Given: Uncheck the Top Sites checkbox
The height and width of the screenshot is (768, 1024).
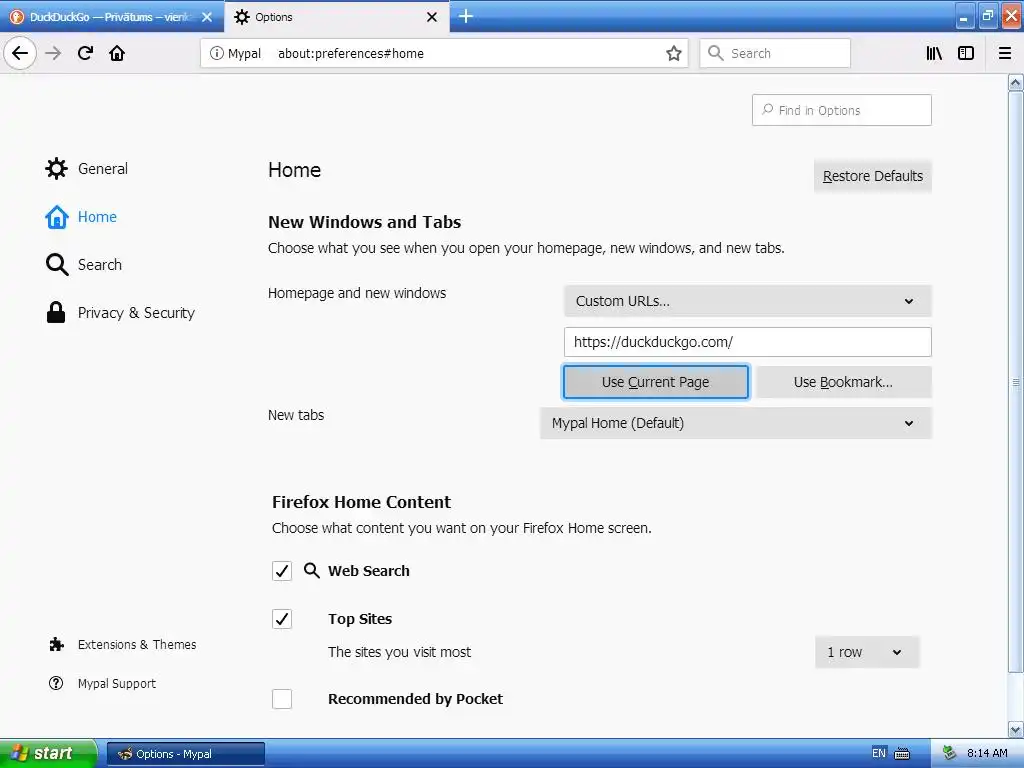Looking at the screenshot, I should coord(282,619).
